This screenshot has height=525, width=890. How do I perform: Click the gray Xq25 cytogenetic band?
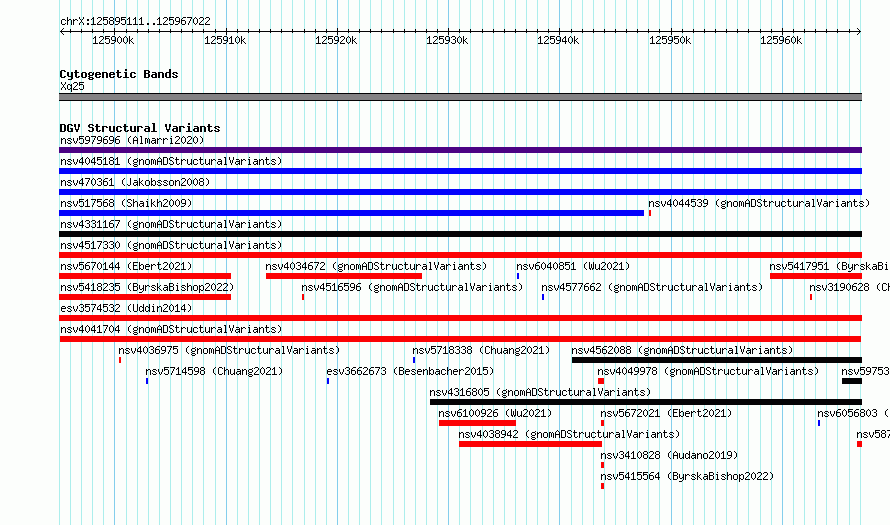pyautogui.click(x=460, y=97)
